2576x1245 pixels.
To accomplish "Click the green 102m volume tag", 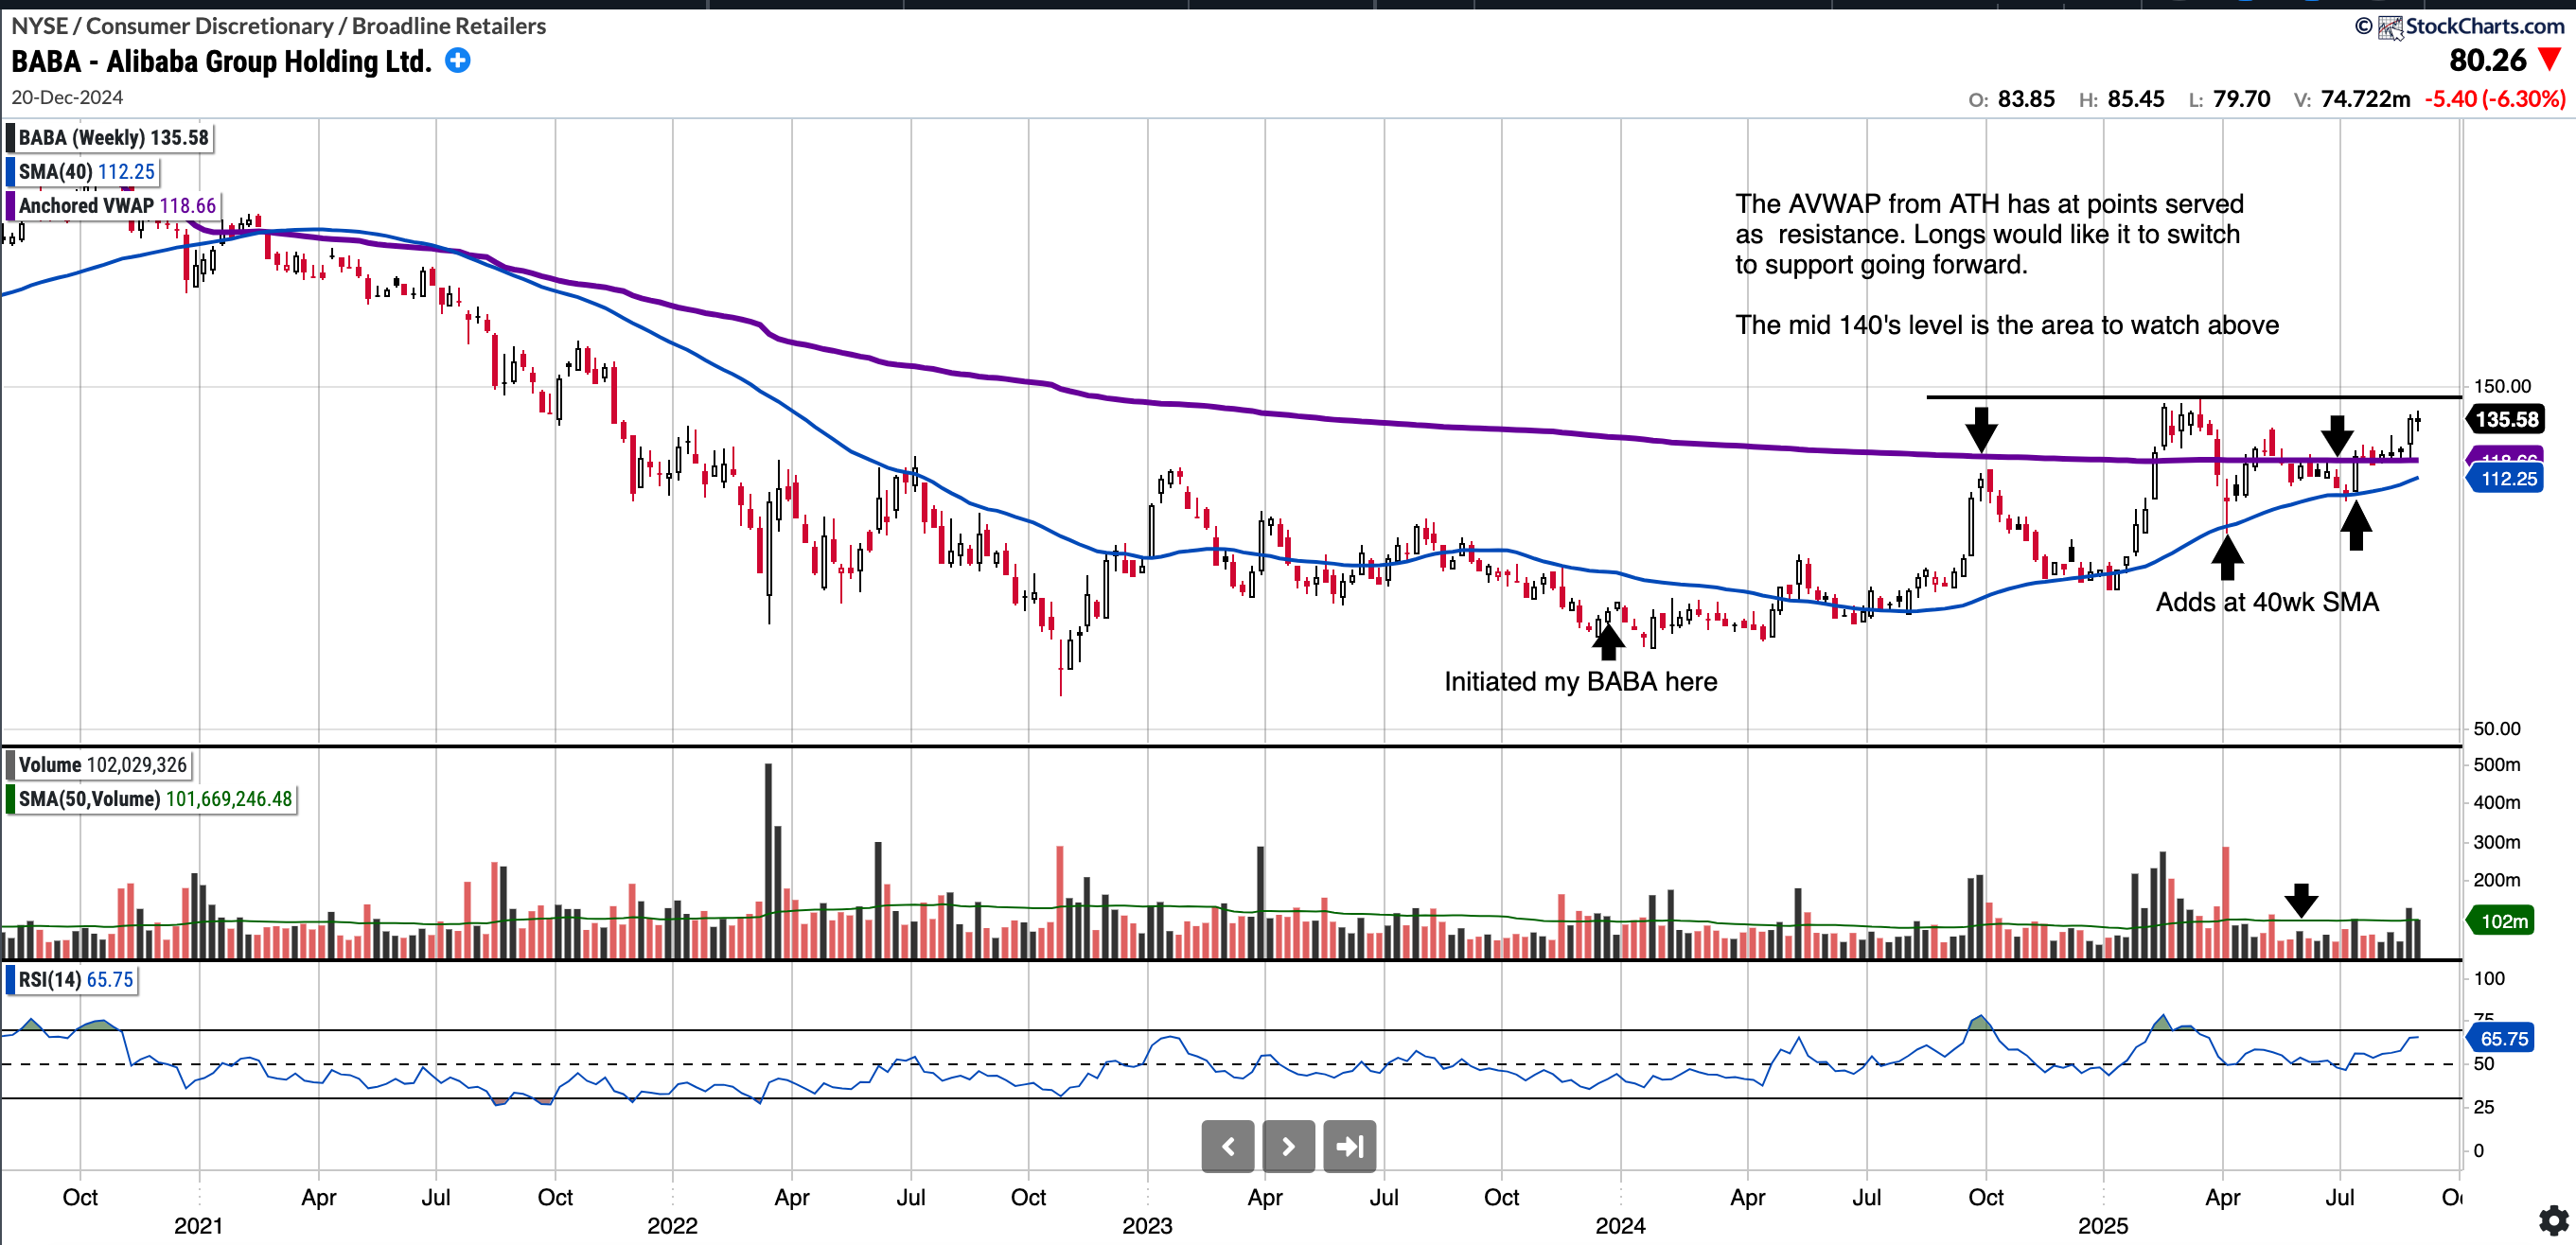I will (2503, 921).
